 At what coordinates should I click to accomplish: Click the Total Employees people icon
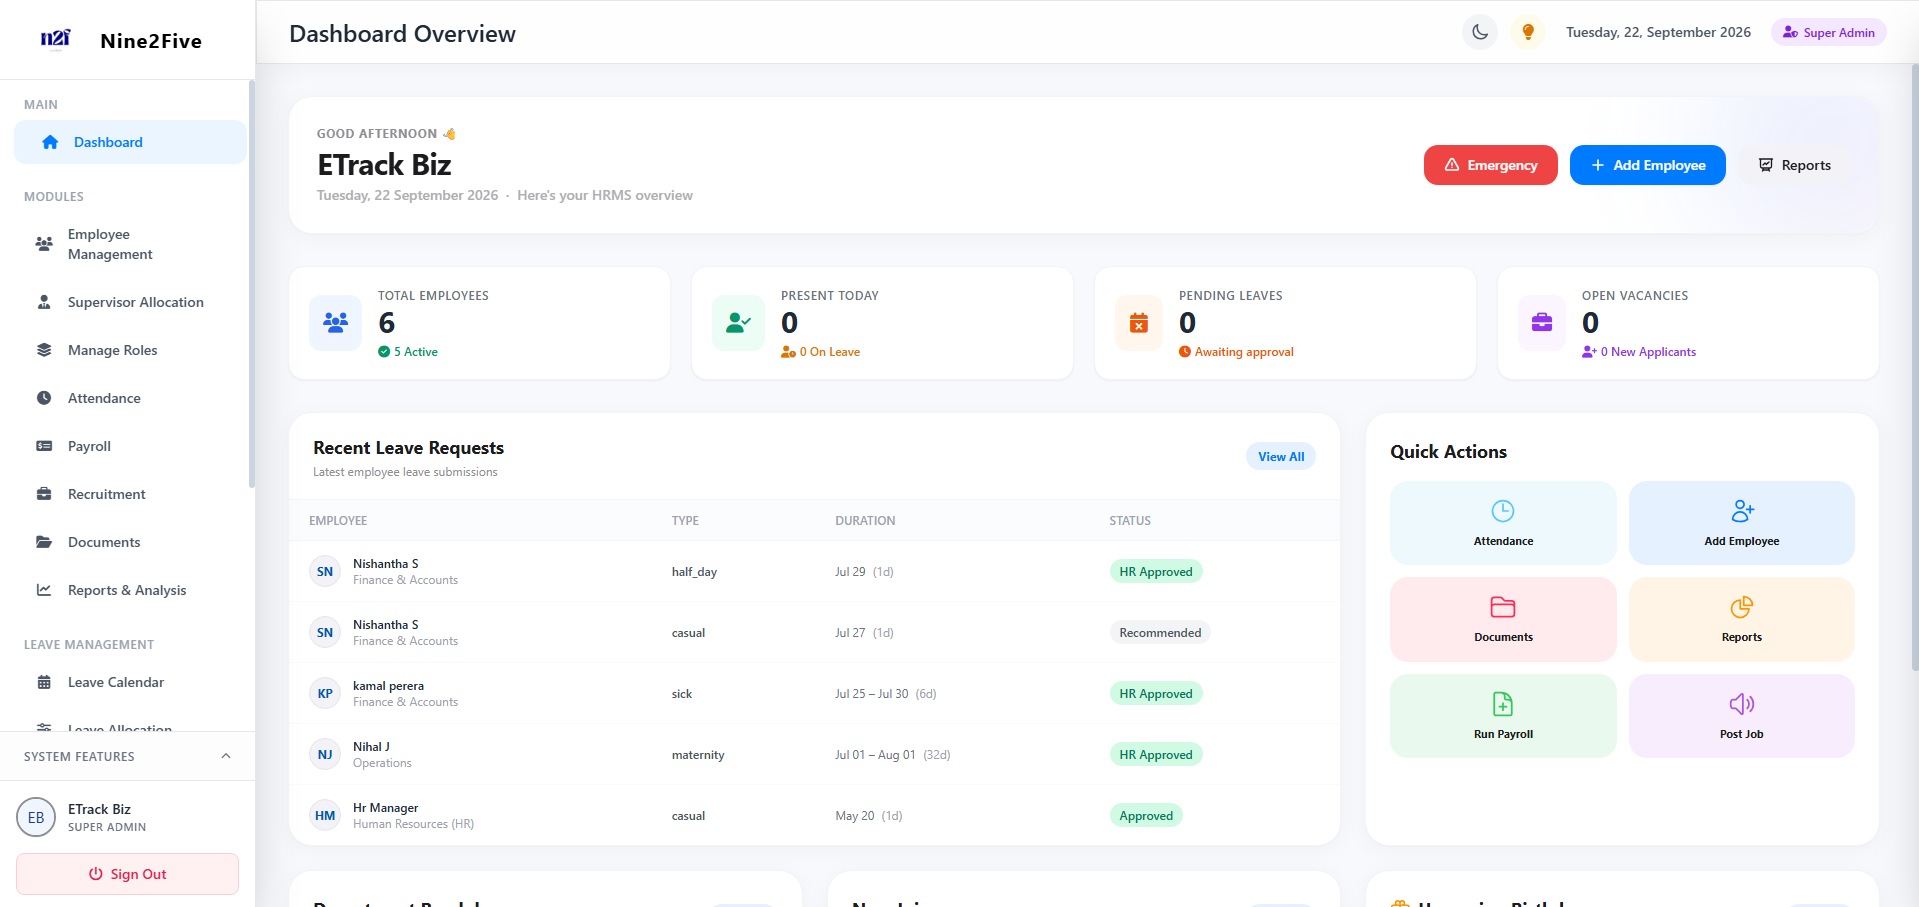point(335,323)
